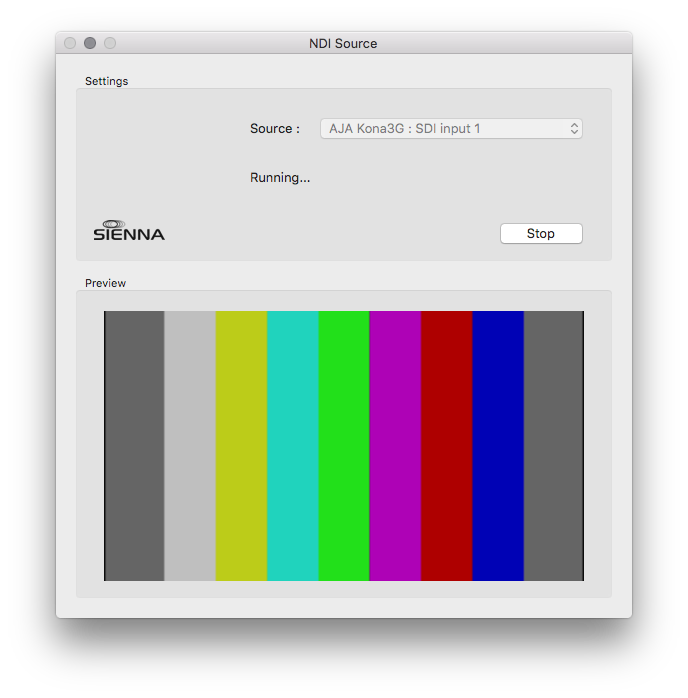688x698 pixels.
Task: Click the 'NDI Source' window title
Action: [x=343, y=43]
